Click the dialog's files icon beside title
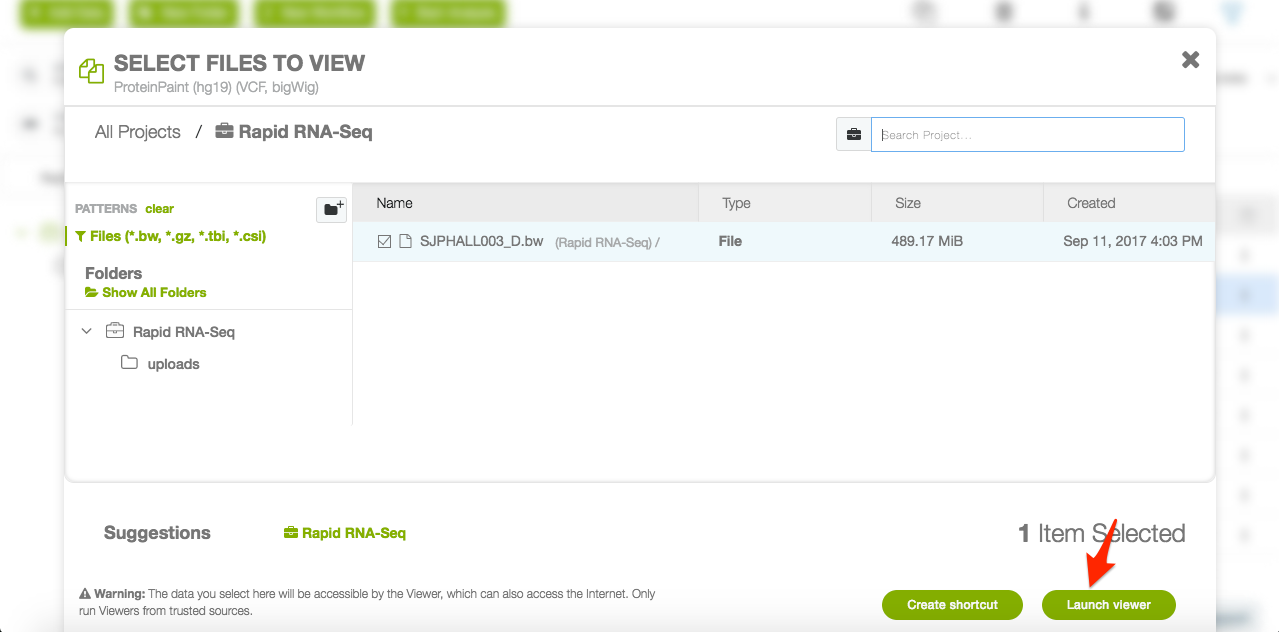Image resolution: width=1279 pixels, height=632 pixels. click(91, 71)
